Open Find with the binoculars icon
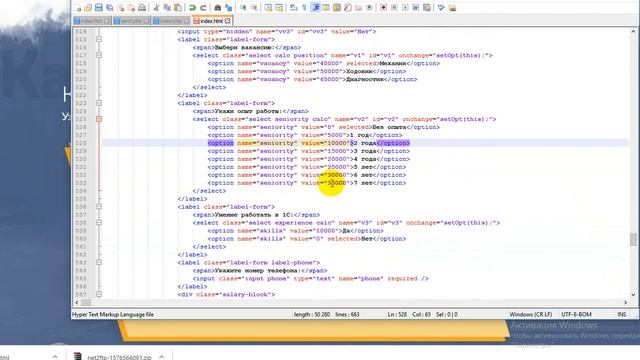The image size is (640, 360). point(218,8)
